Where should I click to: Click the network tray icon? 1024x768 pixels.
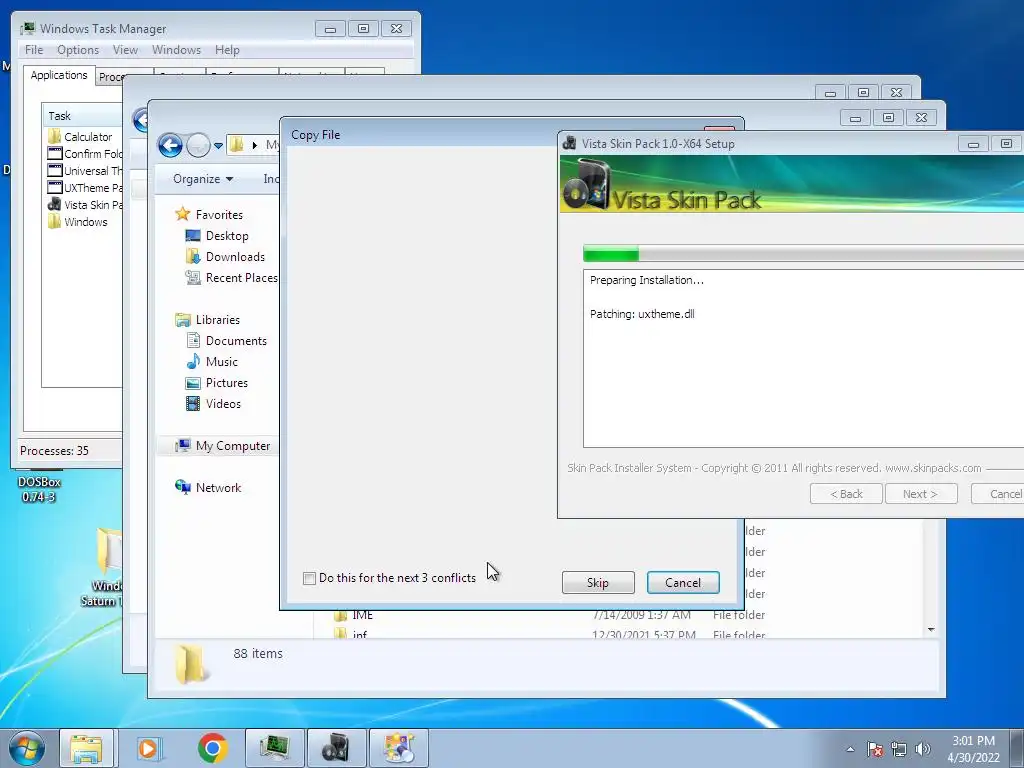(899, 749)
